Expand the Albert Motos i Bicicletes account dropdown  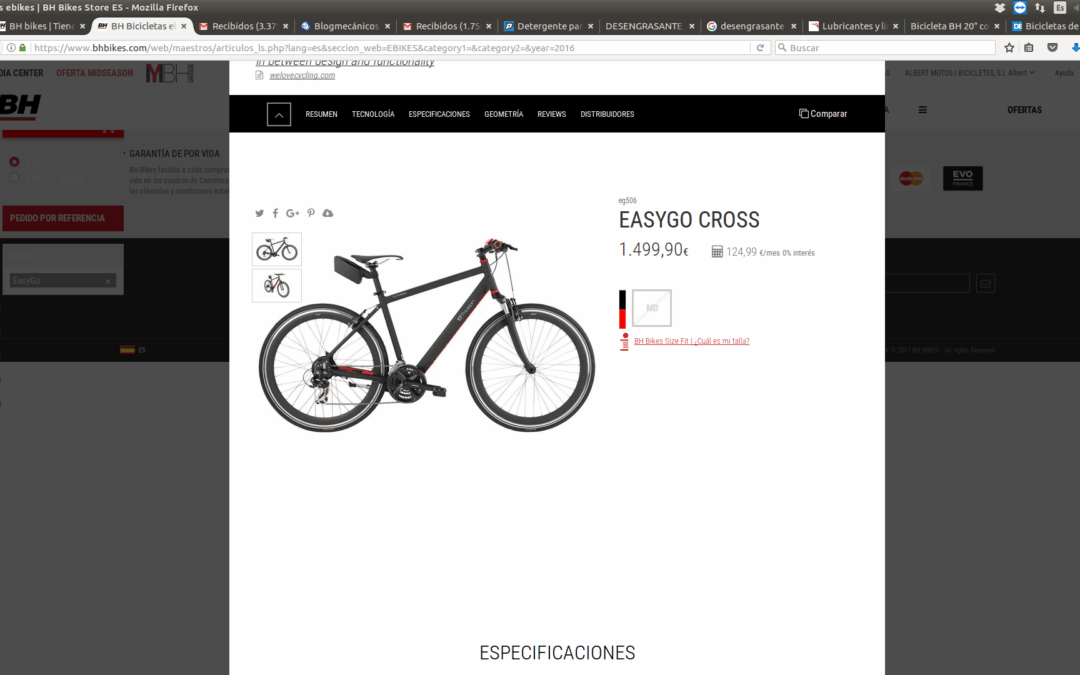970,73
